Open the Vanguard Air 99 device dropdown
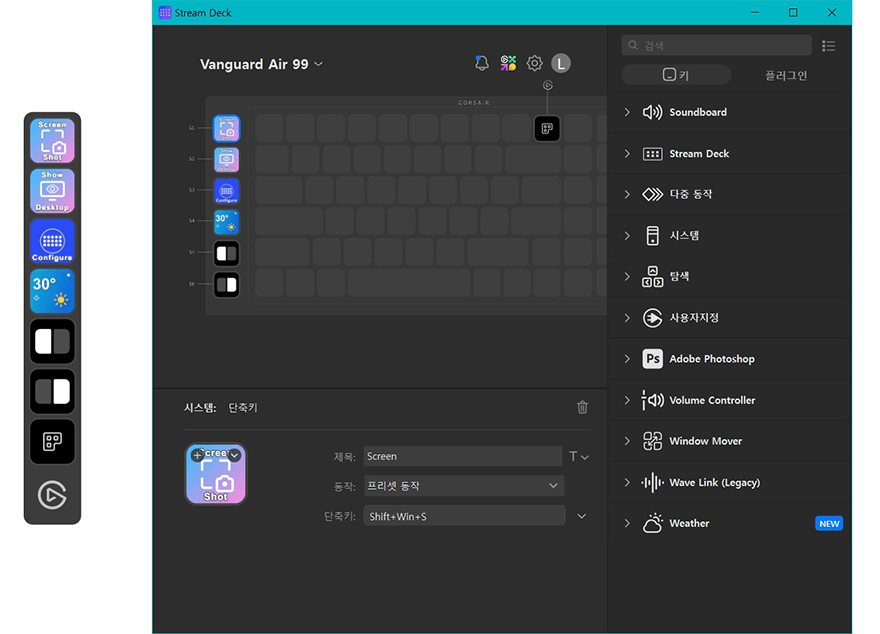The image size is (880, 634). coord(262,64)
